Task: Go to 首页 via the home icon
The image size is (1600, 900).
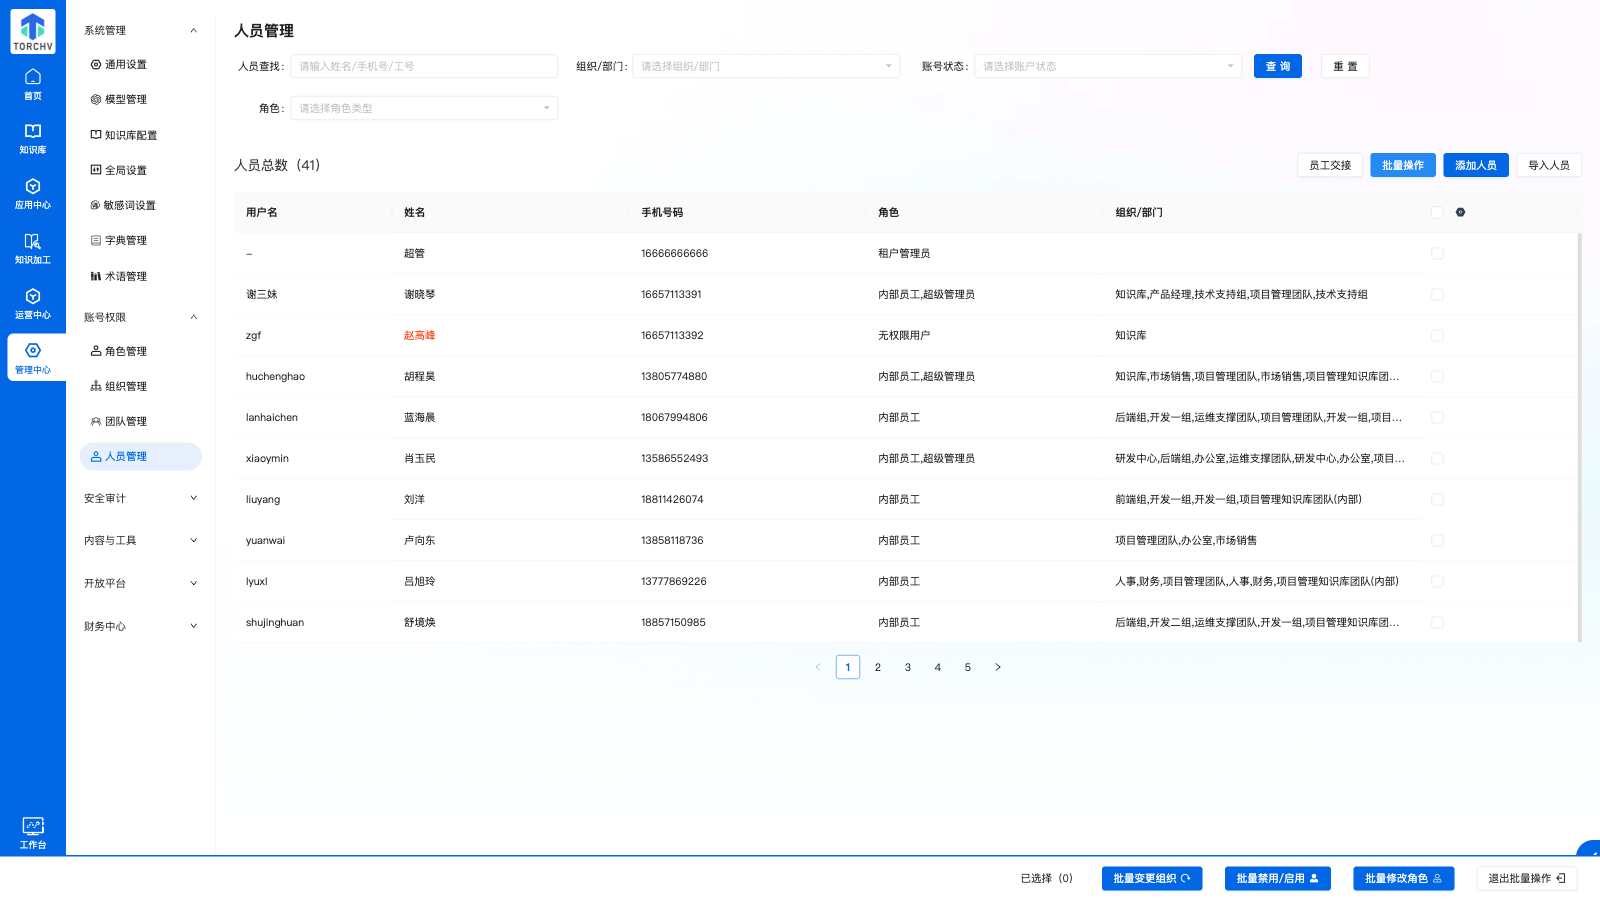Action: click(x=33, y=83)
